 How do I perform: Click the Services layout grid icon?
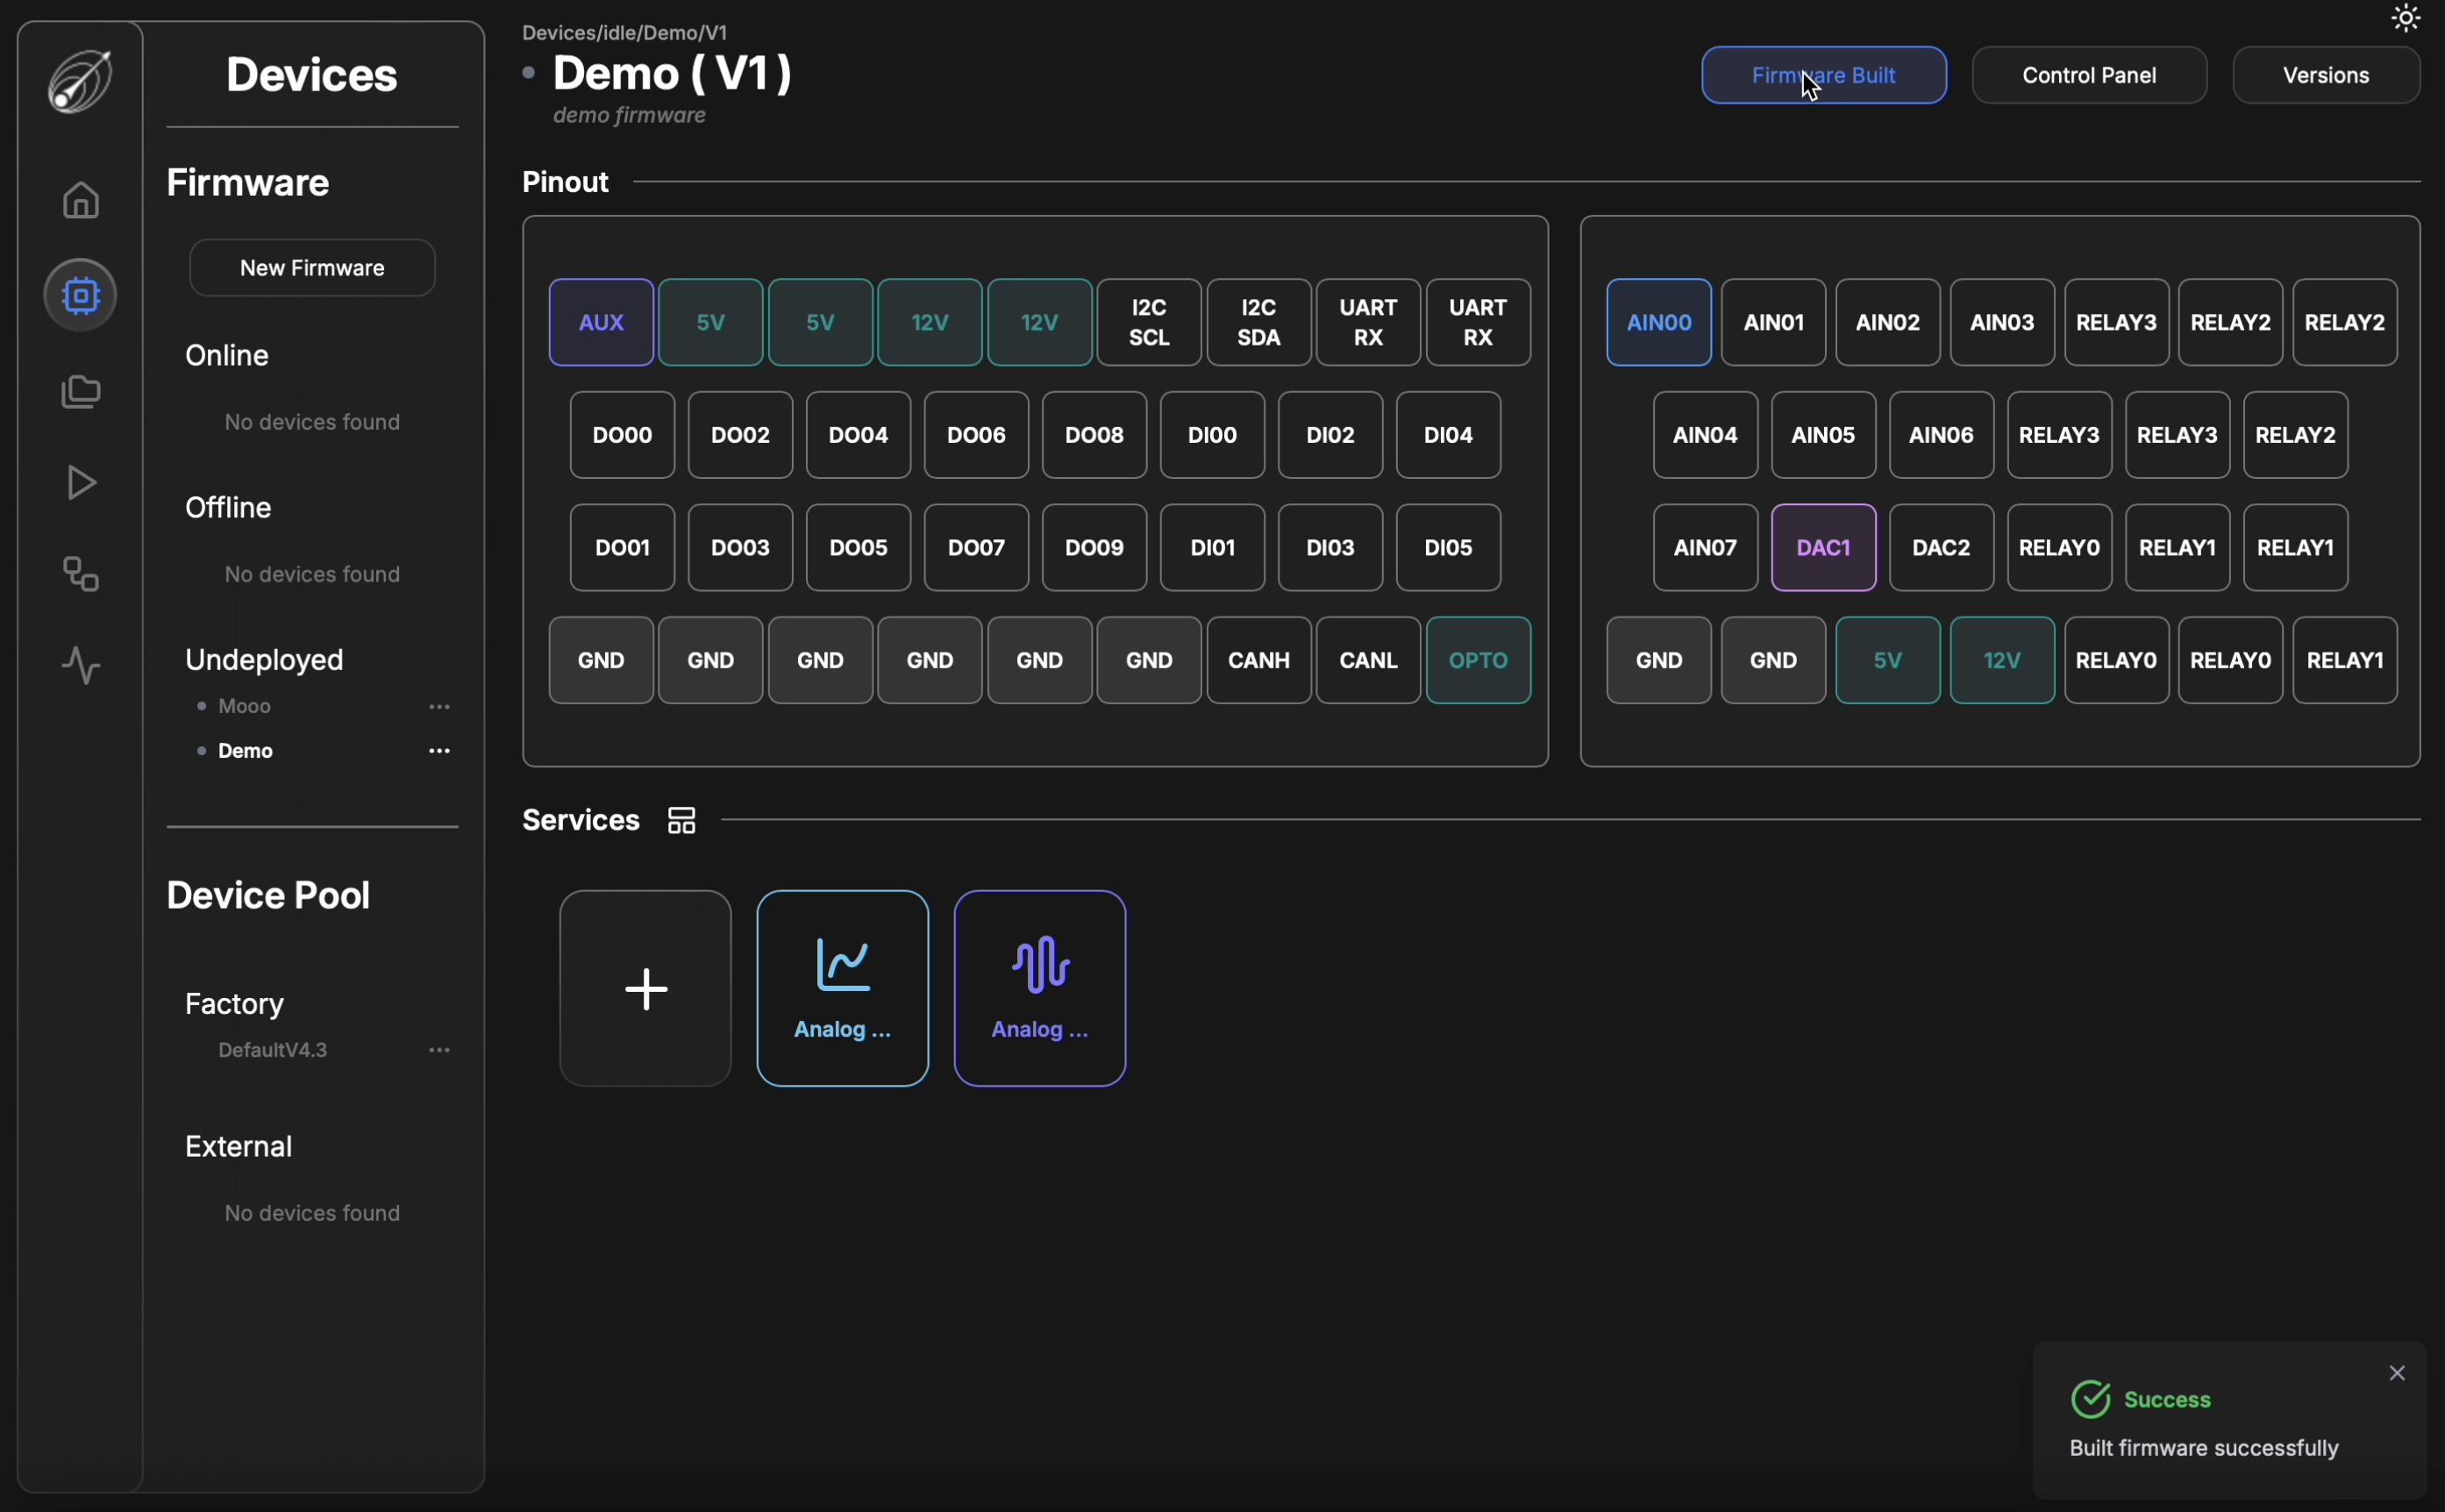click(682, 821)
